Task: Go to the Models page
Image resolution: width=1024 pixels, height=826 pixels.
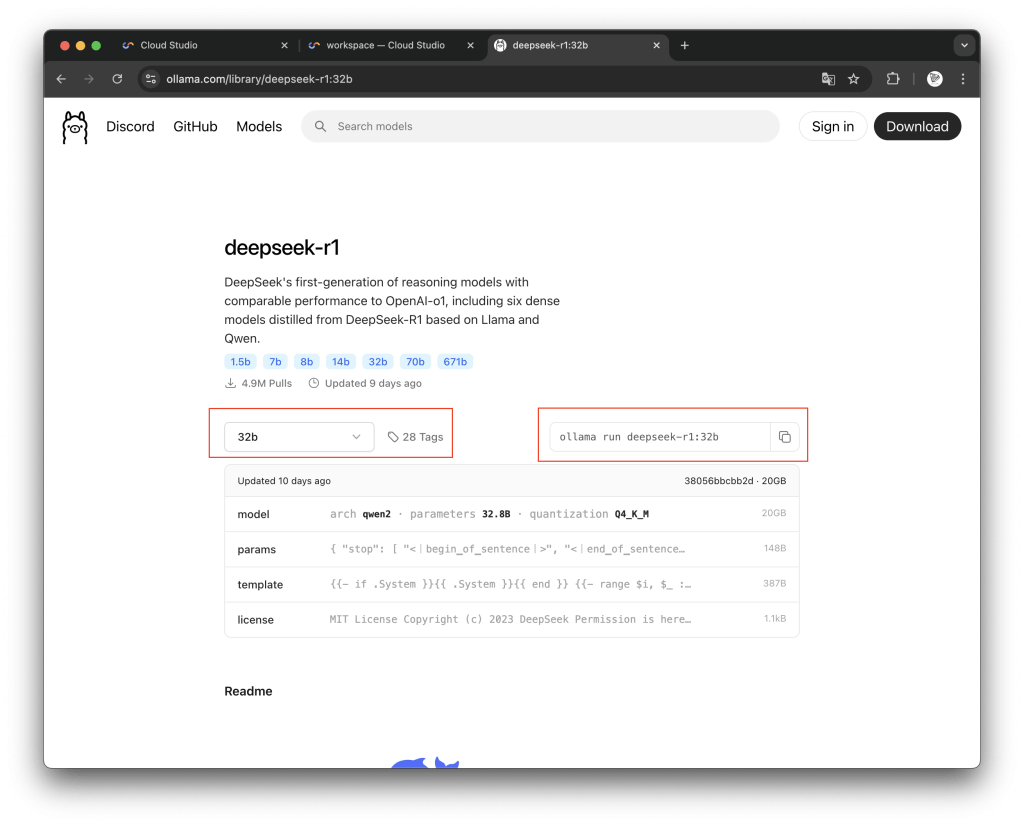Action: [259, 127]
